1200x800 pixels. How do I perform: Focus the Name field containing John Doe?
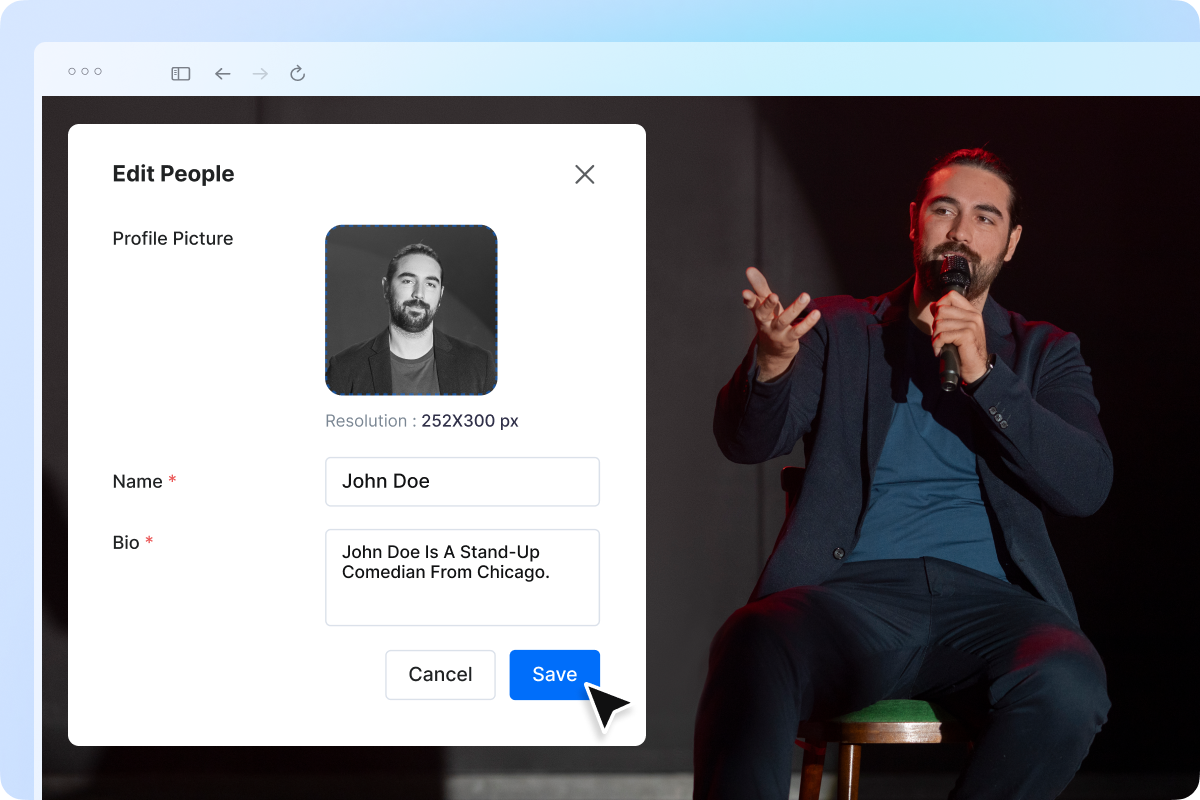(462, 482)
